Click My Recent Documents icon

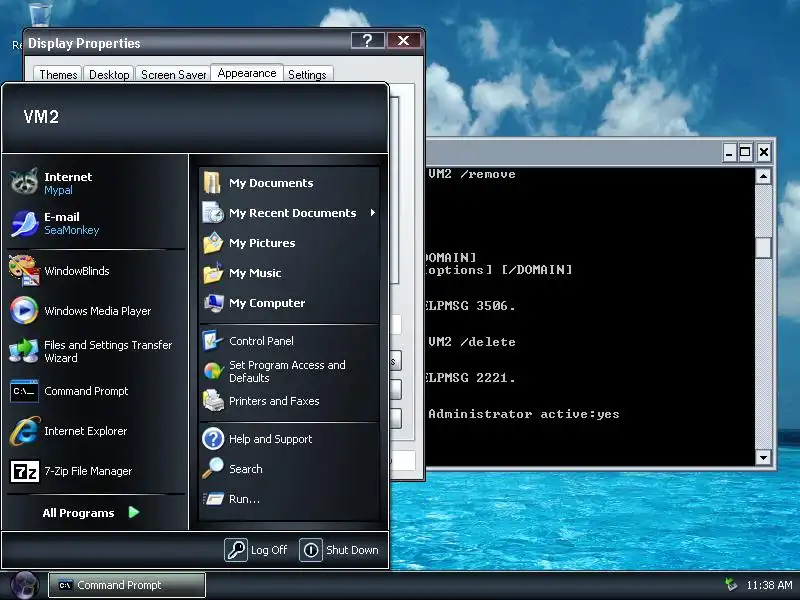point(213,212)
